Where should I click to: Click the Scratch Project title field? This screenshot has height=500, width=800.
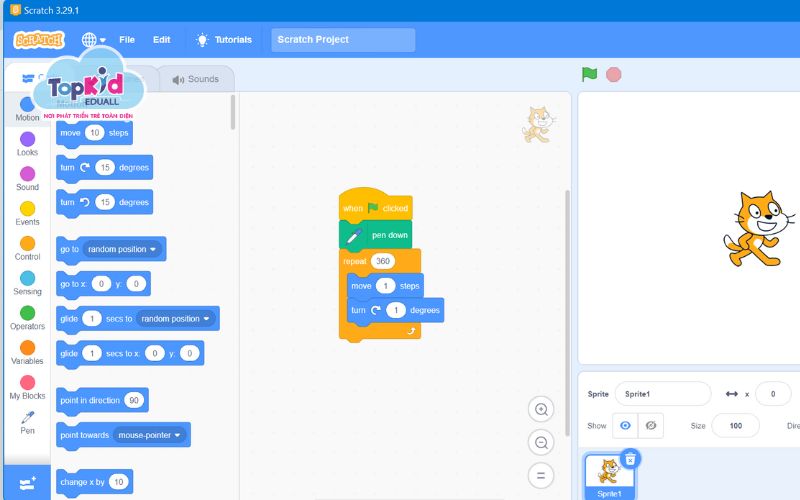click(x=343, y=40)
